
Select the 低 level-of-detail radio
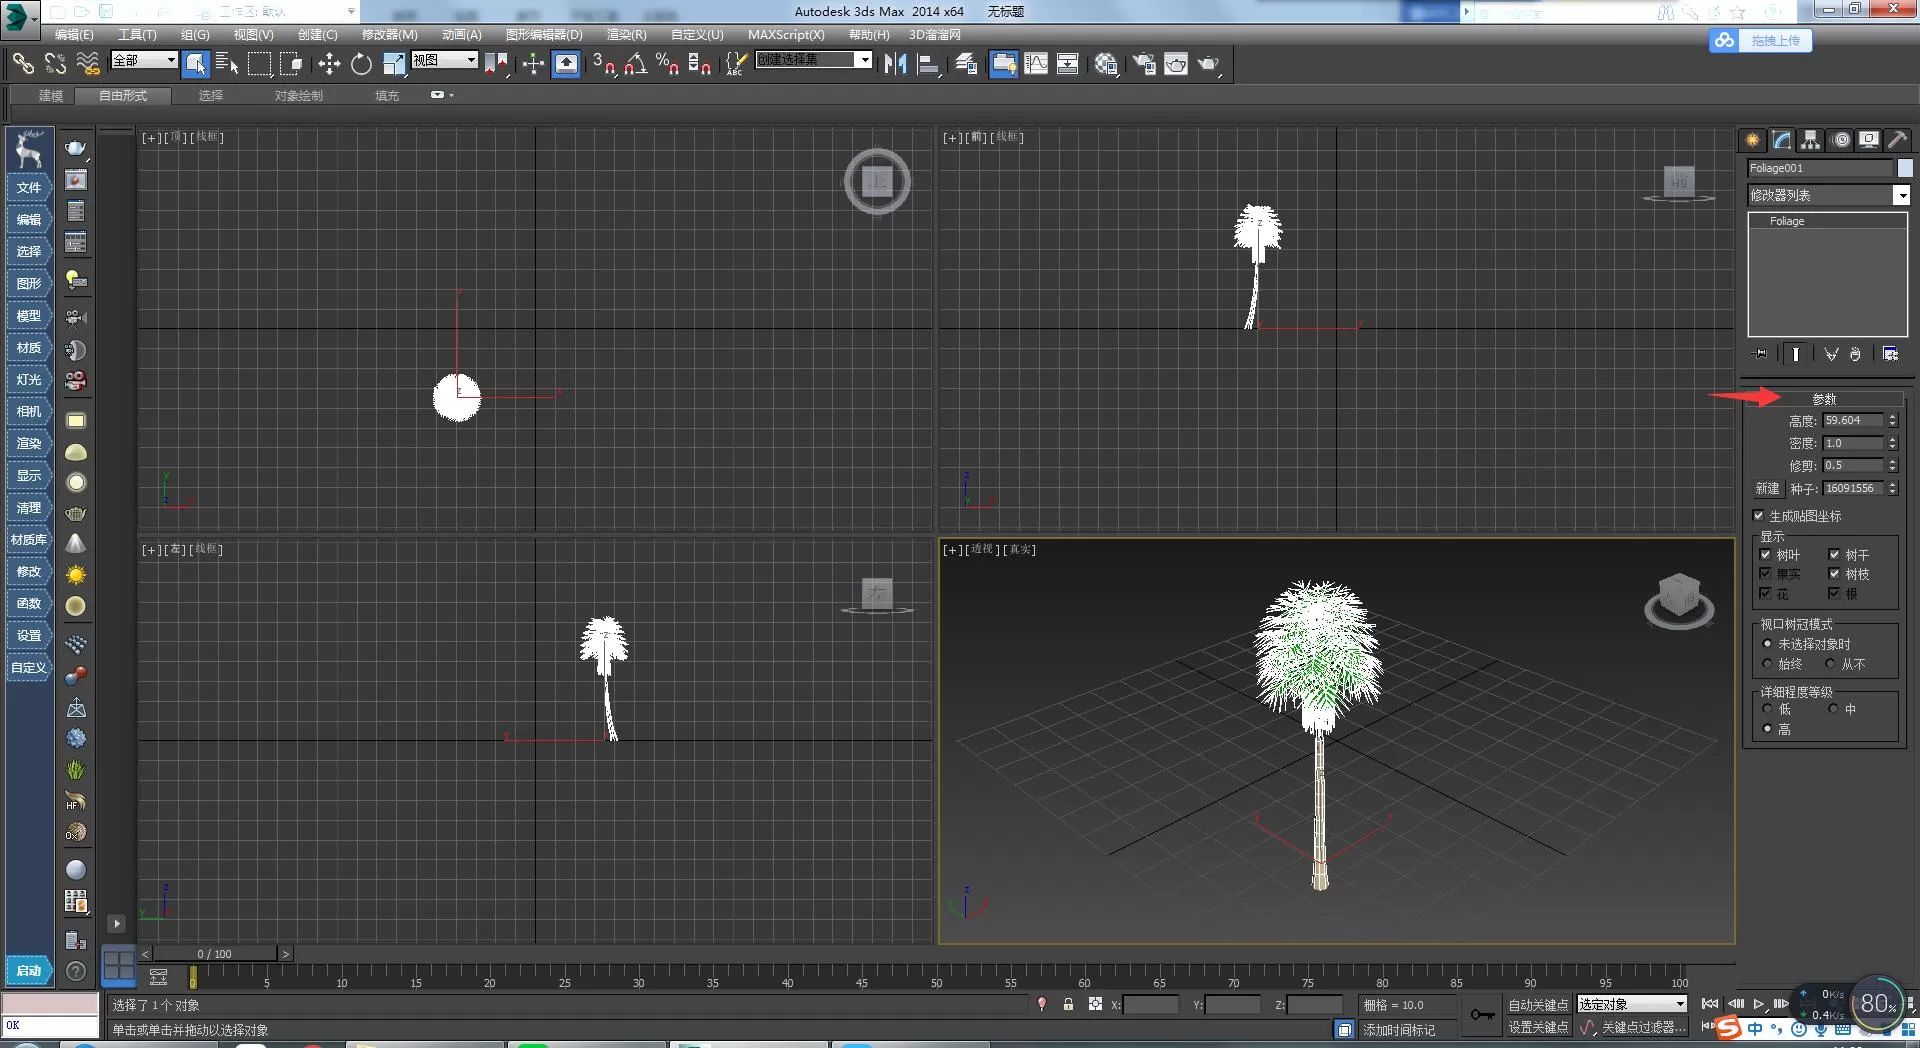(x=1767, y=709)
